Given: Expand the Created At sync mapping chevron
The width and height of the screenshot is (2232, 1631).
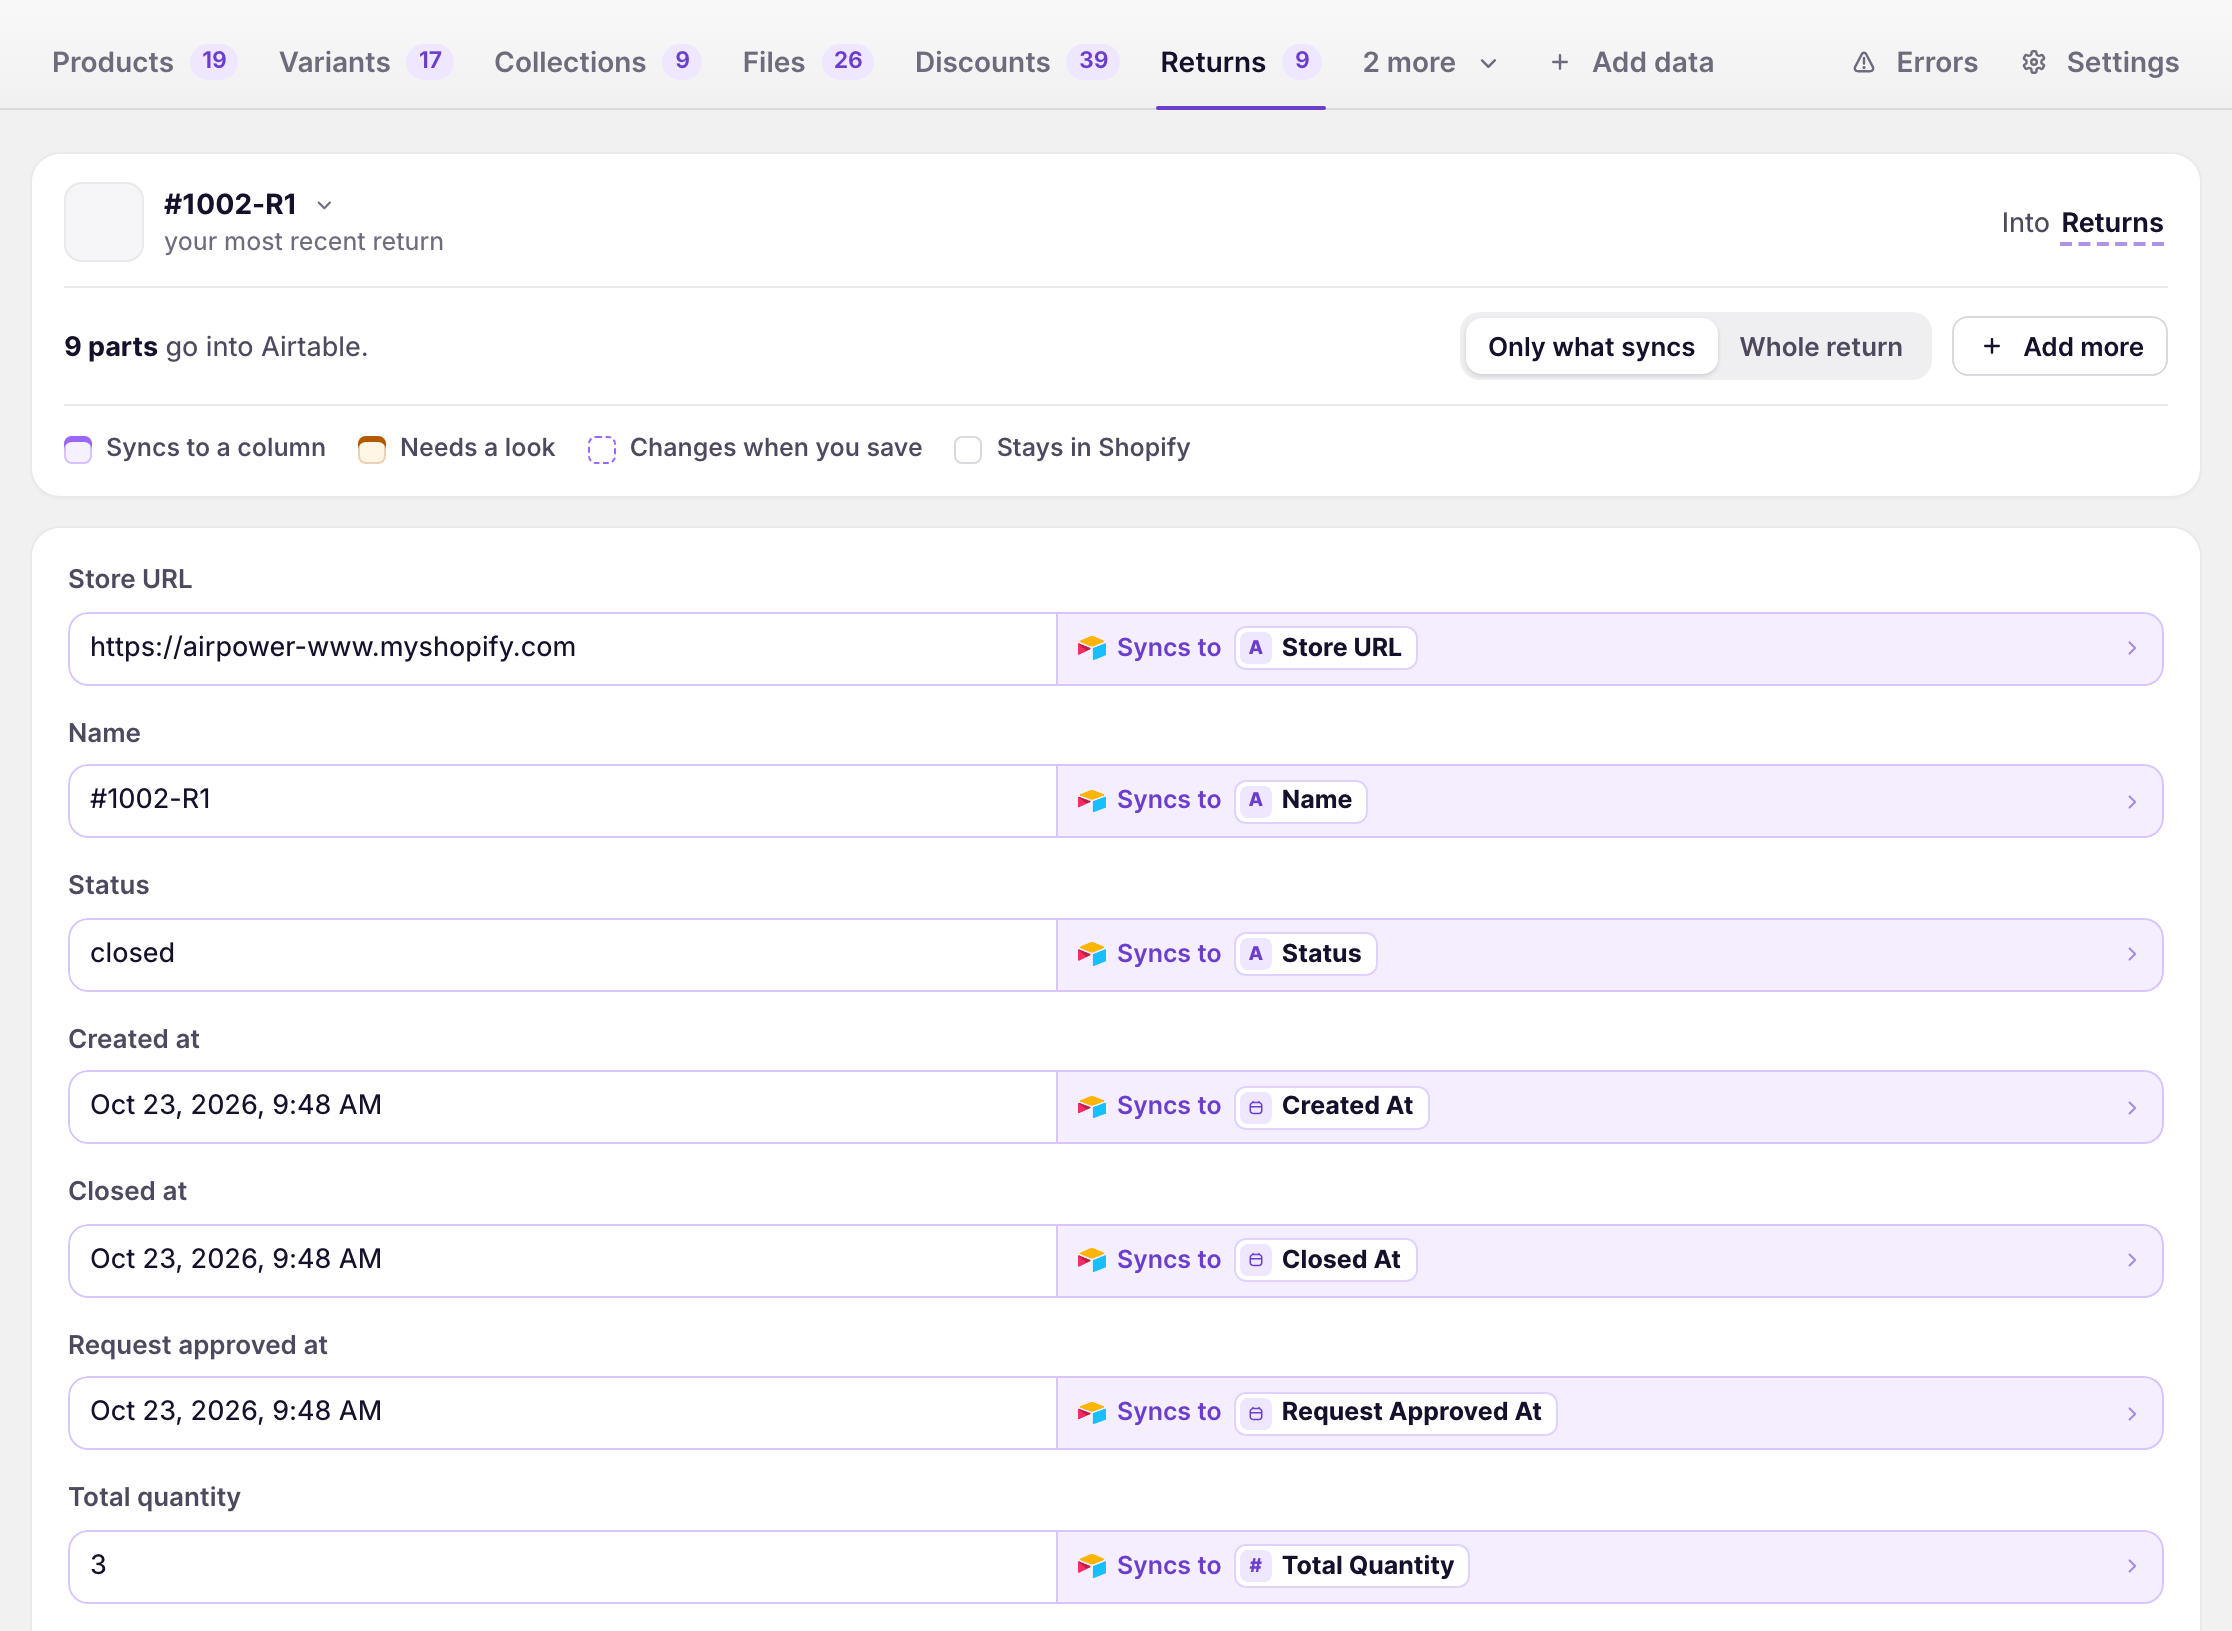Looking at the screenshot, I should (x=2132, y=1107).
